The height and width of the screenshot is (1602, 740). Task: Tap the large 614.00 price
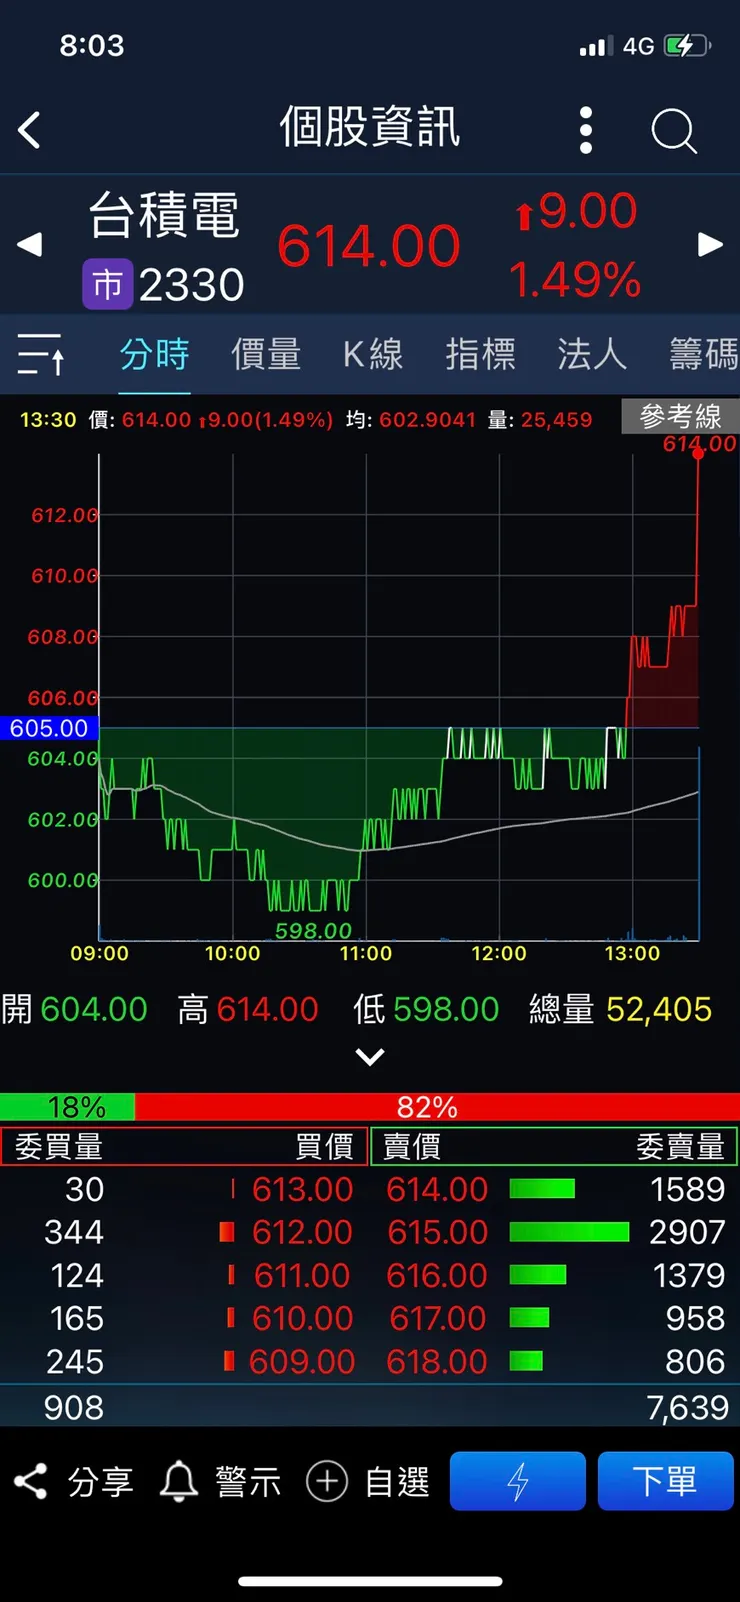[369, 246]
